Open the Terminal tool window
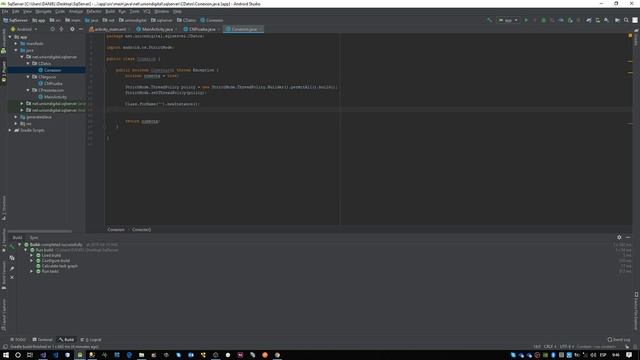The height and width of the screenshot is (360, 640). [42, 340]
